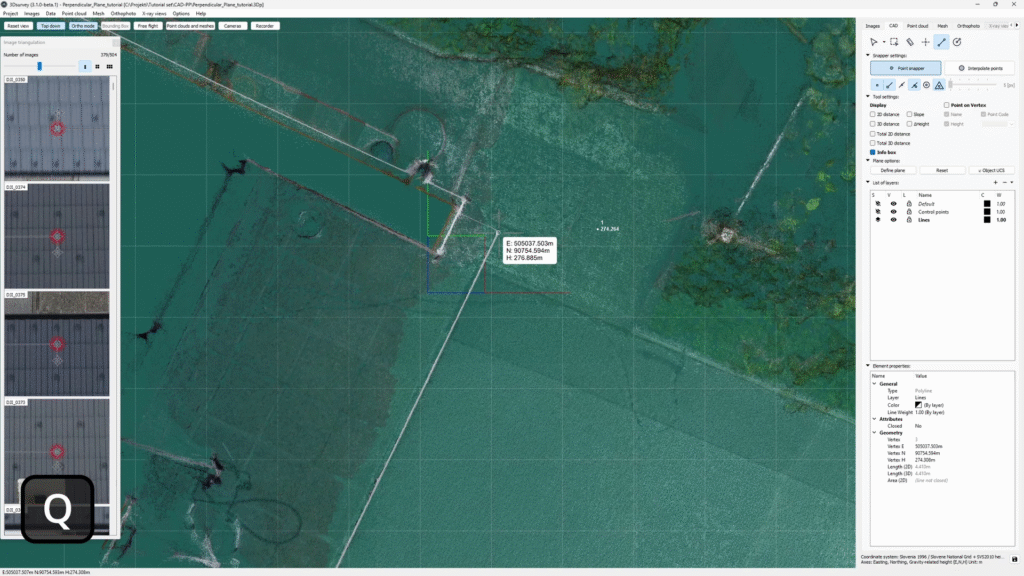Click the Default layer color swatch
Viewport: 1024px width, 576px height.
(987, 204)
